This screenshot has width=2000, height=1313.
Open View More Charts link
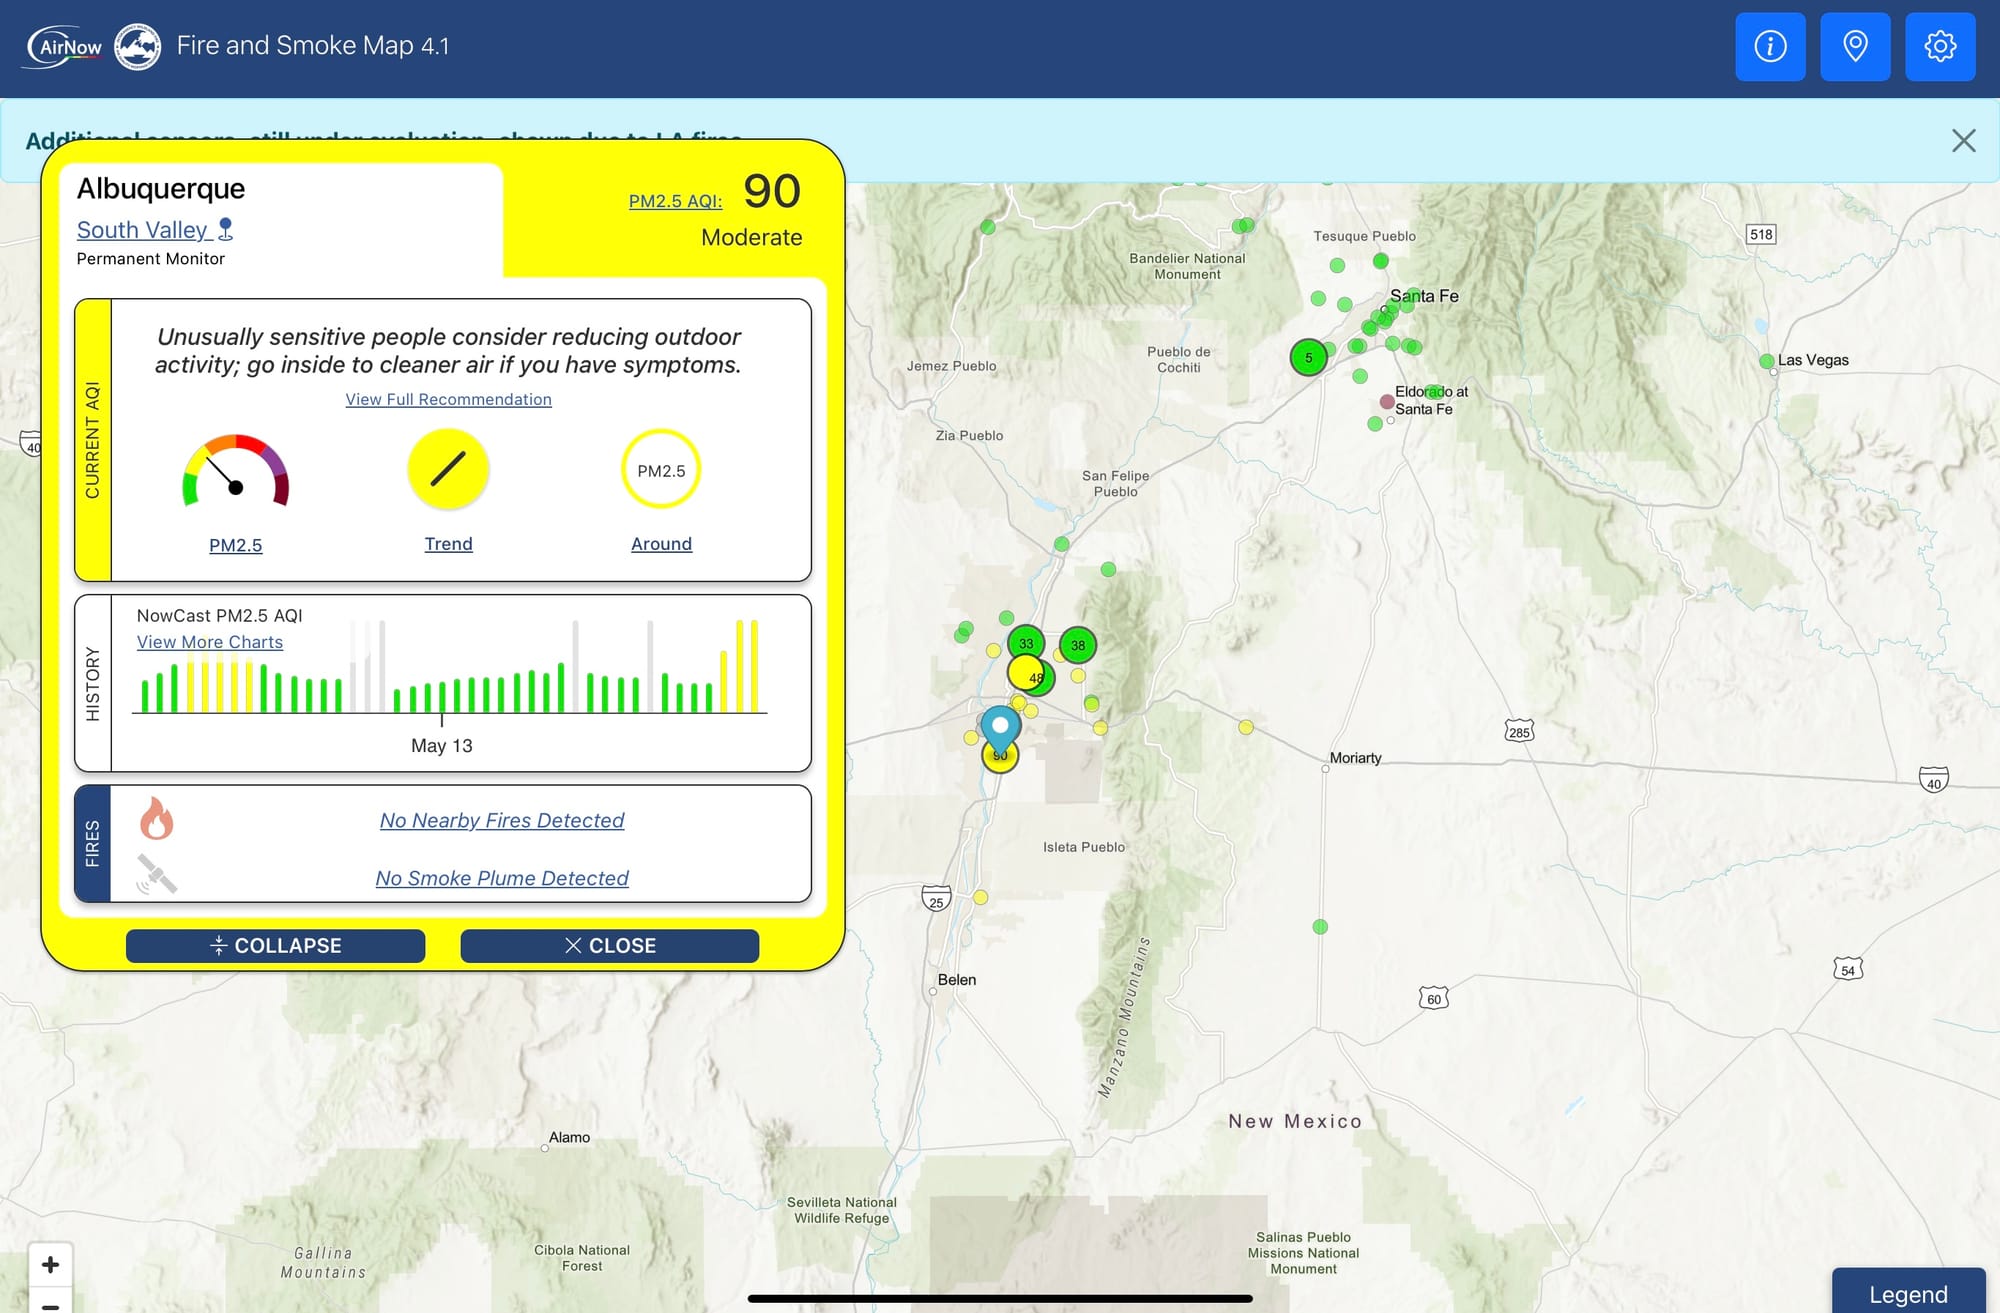point(210,642)
